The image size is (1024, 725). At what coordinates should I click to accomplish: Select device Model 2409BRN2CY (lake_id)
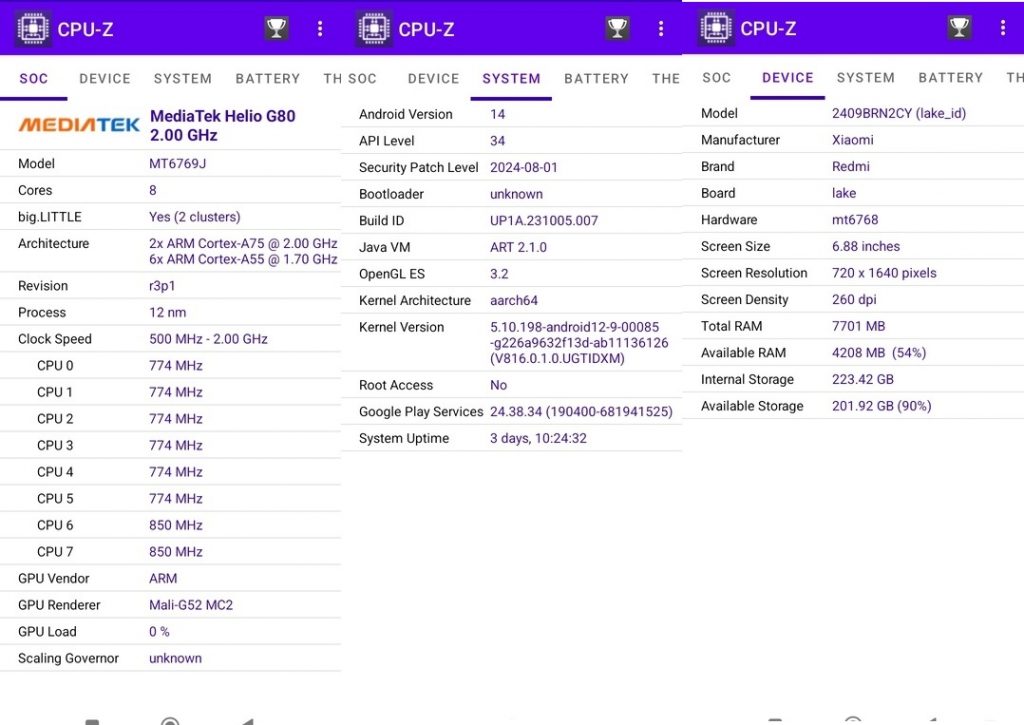click(x=899, y=114)
